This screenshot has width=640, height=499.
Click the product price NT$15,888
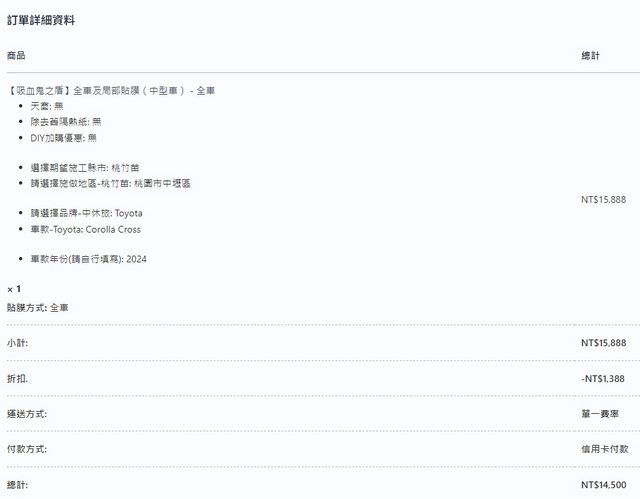[603, 199]
